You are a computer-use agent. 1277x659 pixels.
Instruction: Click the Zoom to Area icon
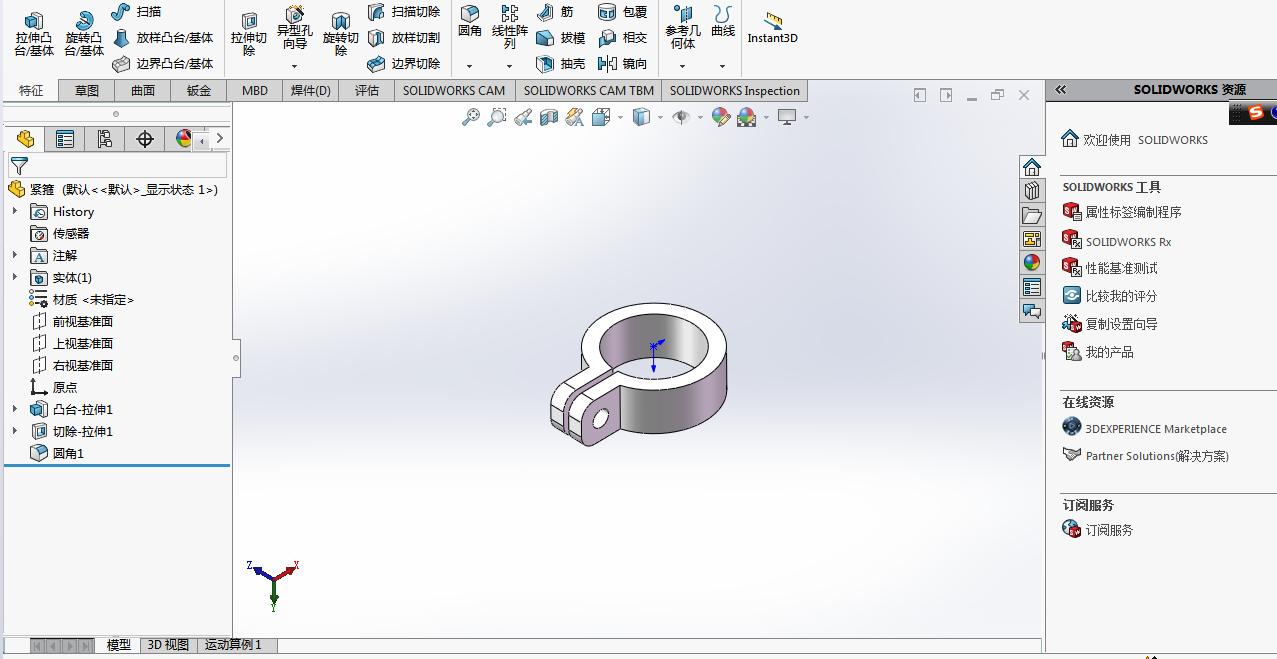(497, 117)
